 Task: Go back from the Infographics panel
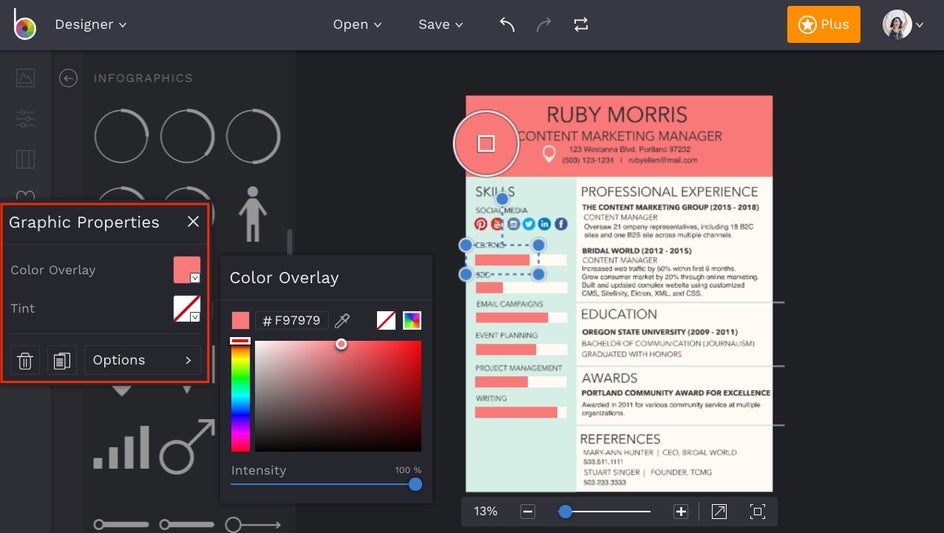point(68,78)
